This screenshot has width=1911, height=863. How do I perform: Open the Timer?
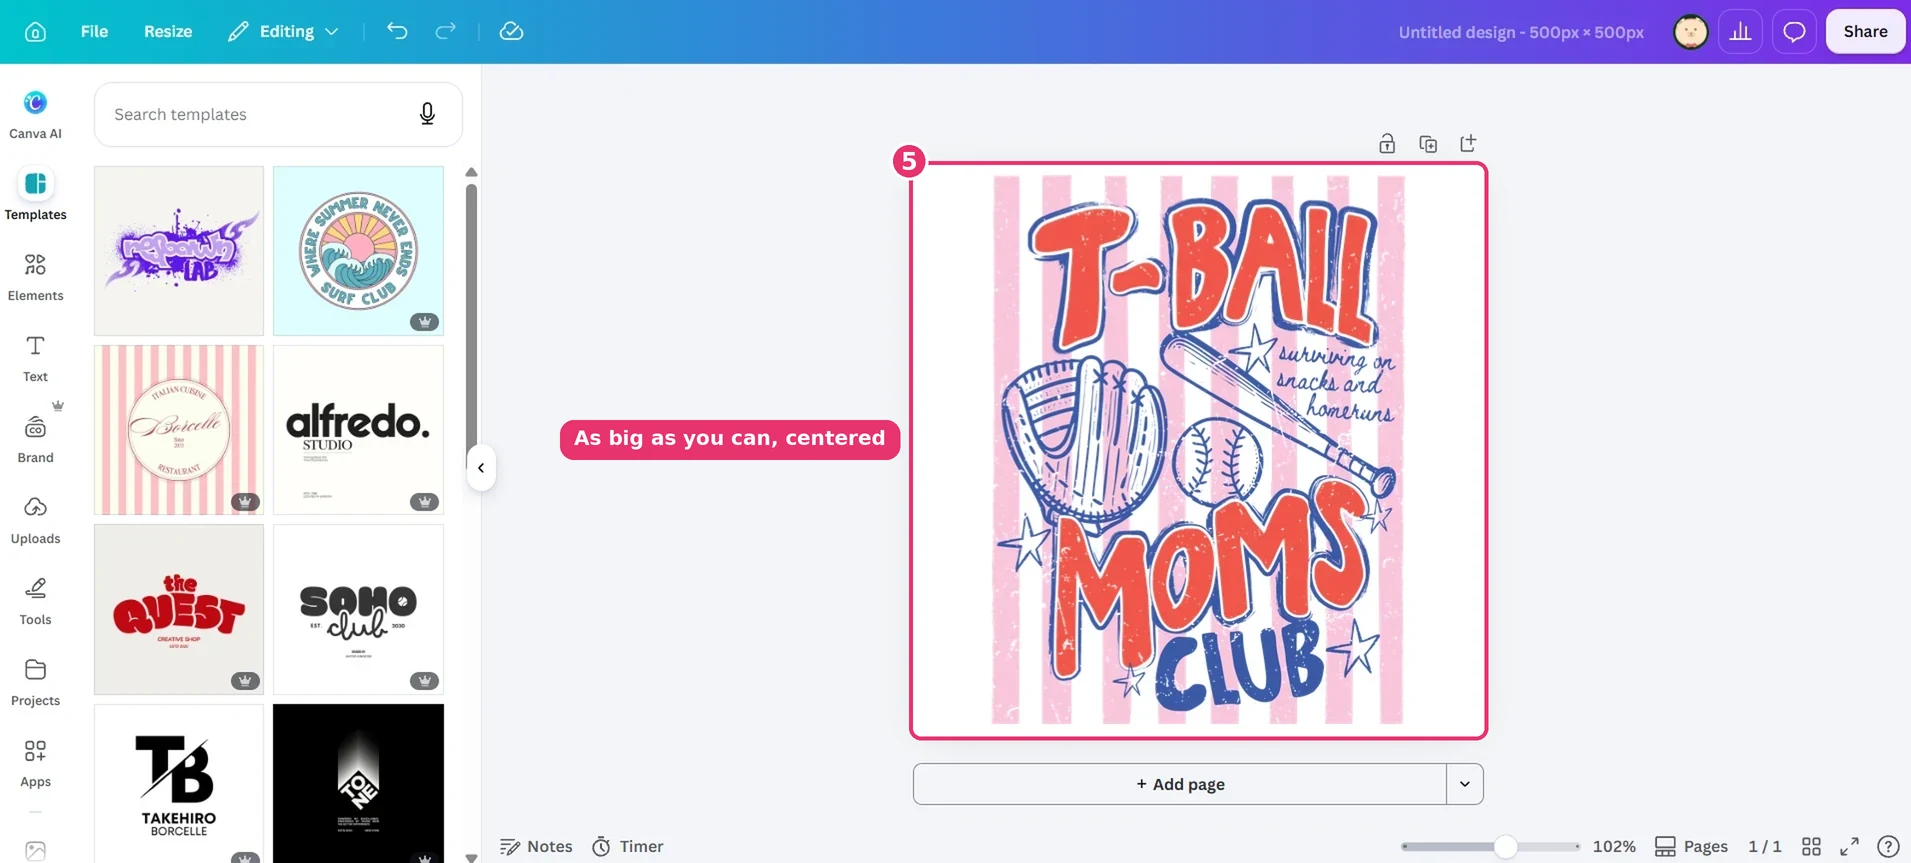pos(628,846)
